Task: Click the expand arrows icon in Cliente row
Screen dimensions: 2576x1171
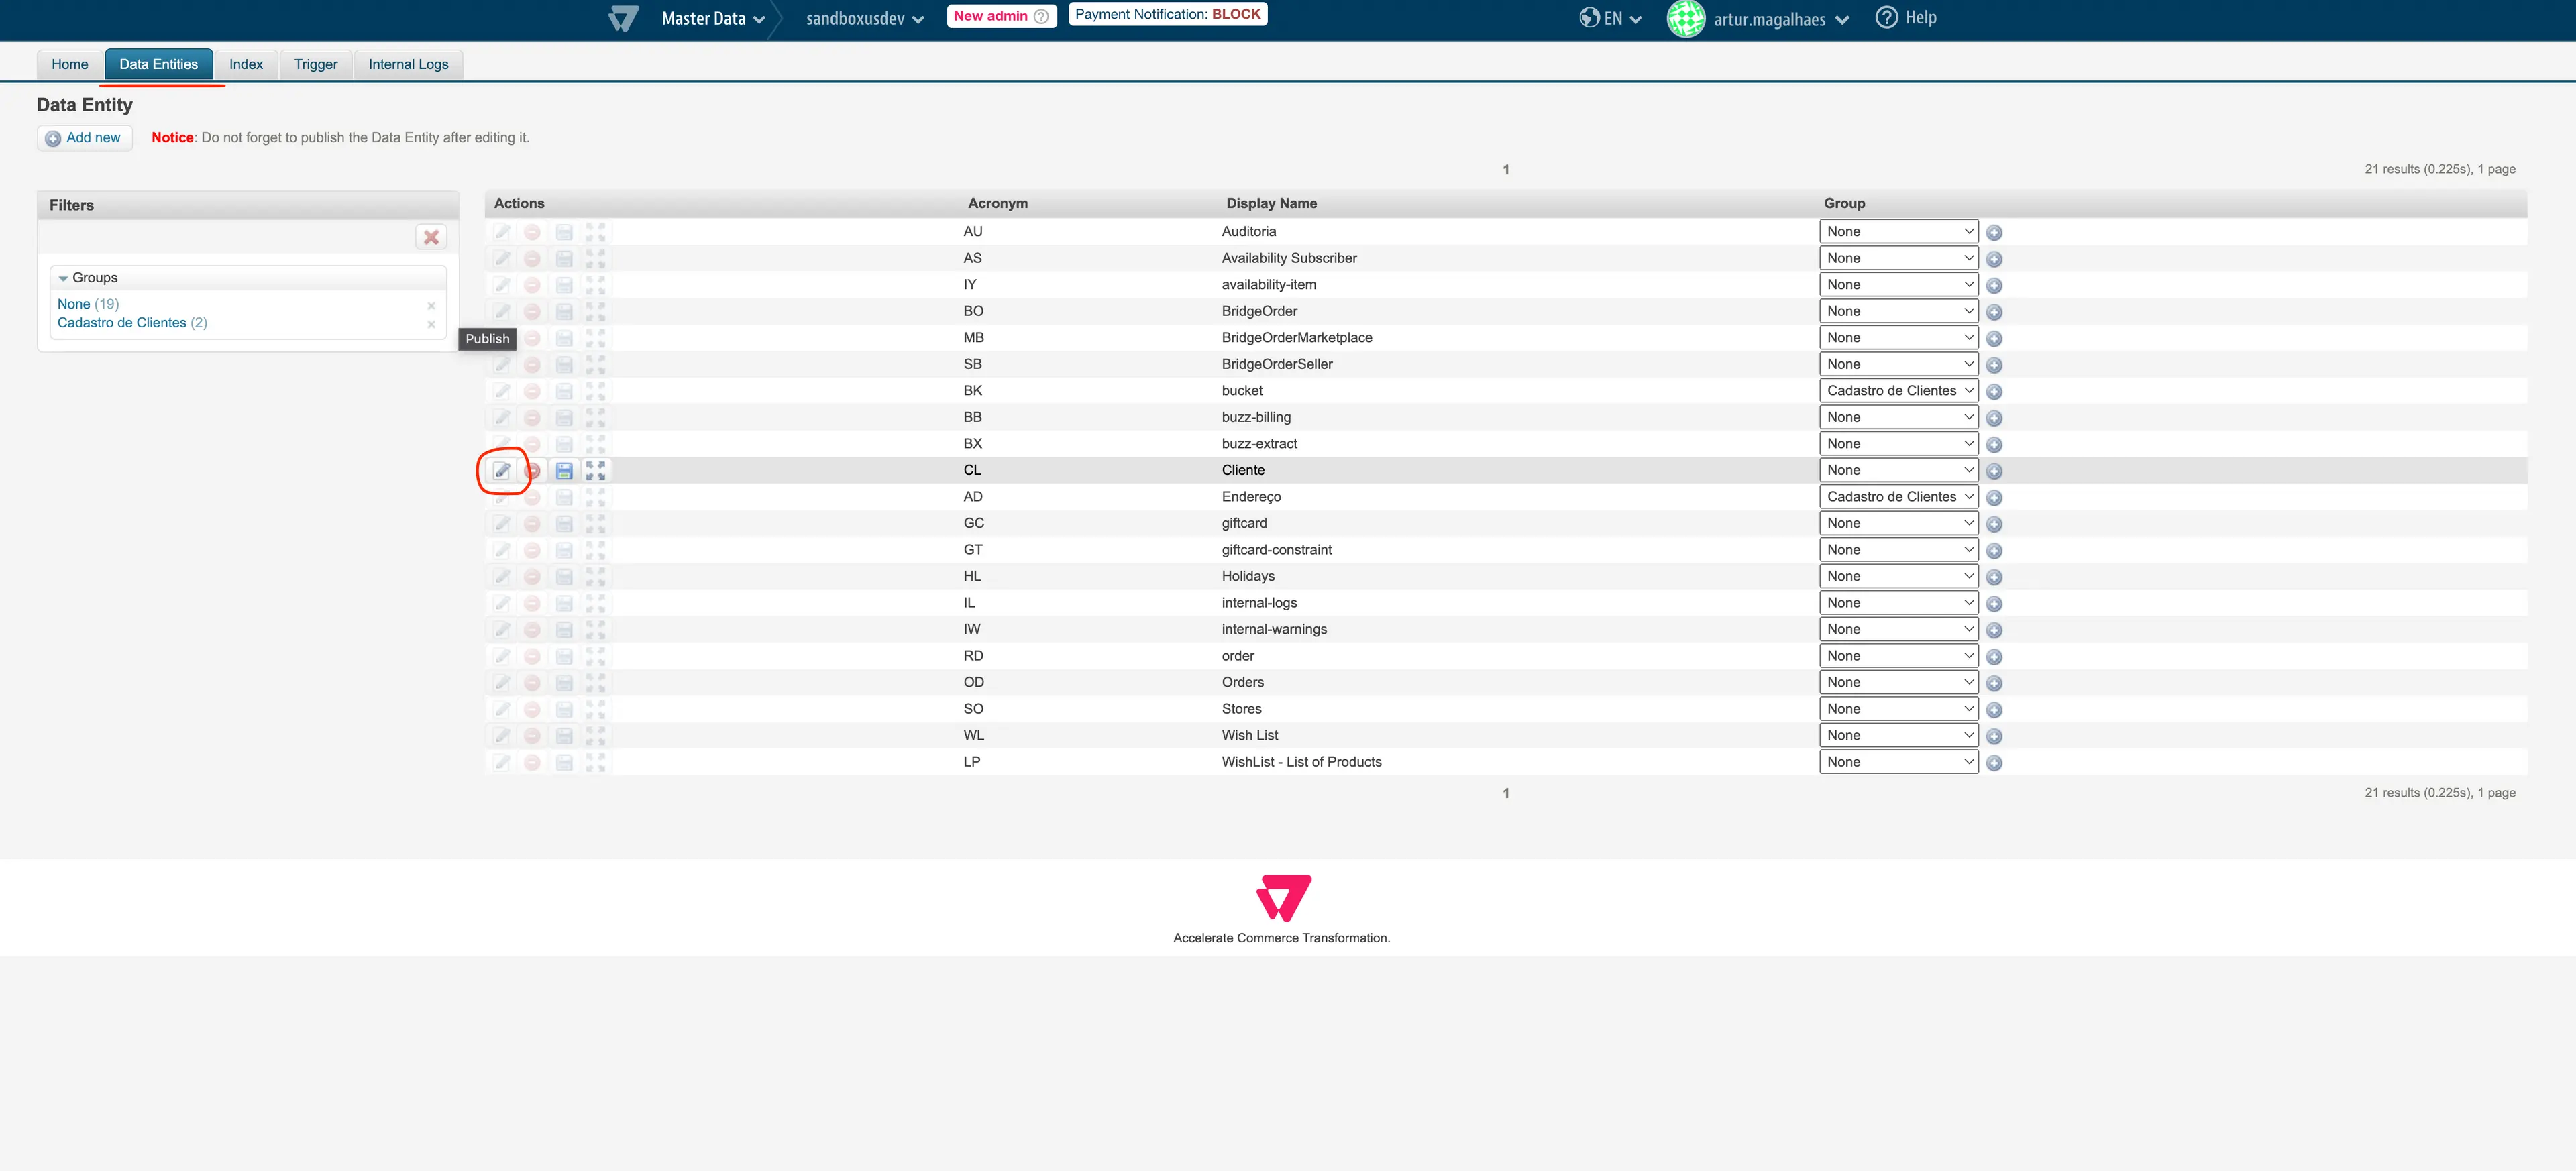Action: [596, 470]
